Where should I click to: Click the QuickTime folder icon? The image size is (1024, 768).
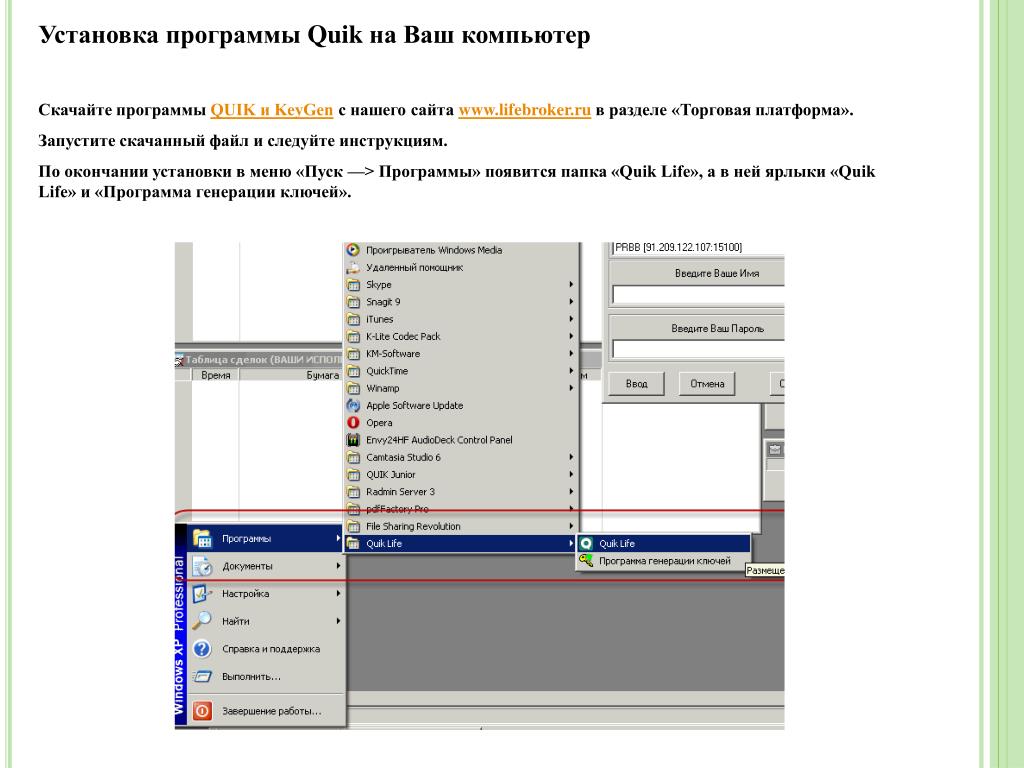pyautogui.click(x=353, y=371)
